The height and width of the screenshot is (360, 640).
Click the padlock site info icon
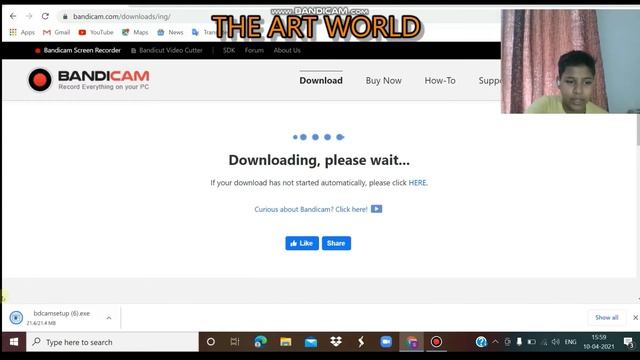coord(65,17)
